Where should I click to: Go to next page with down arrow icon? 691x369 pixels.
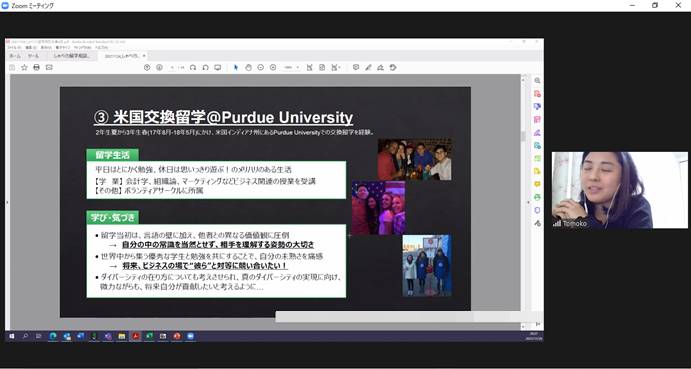160,67
